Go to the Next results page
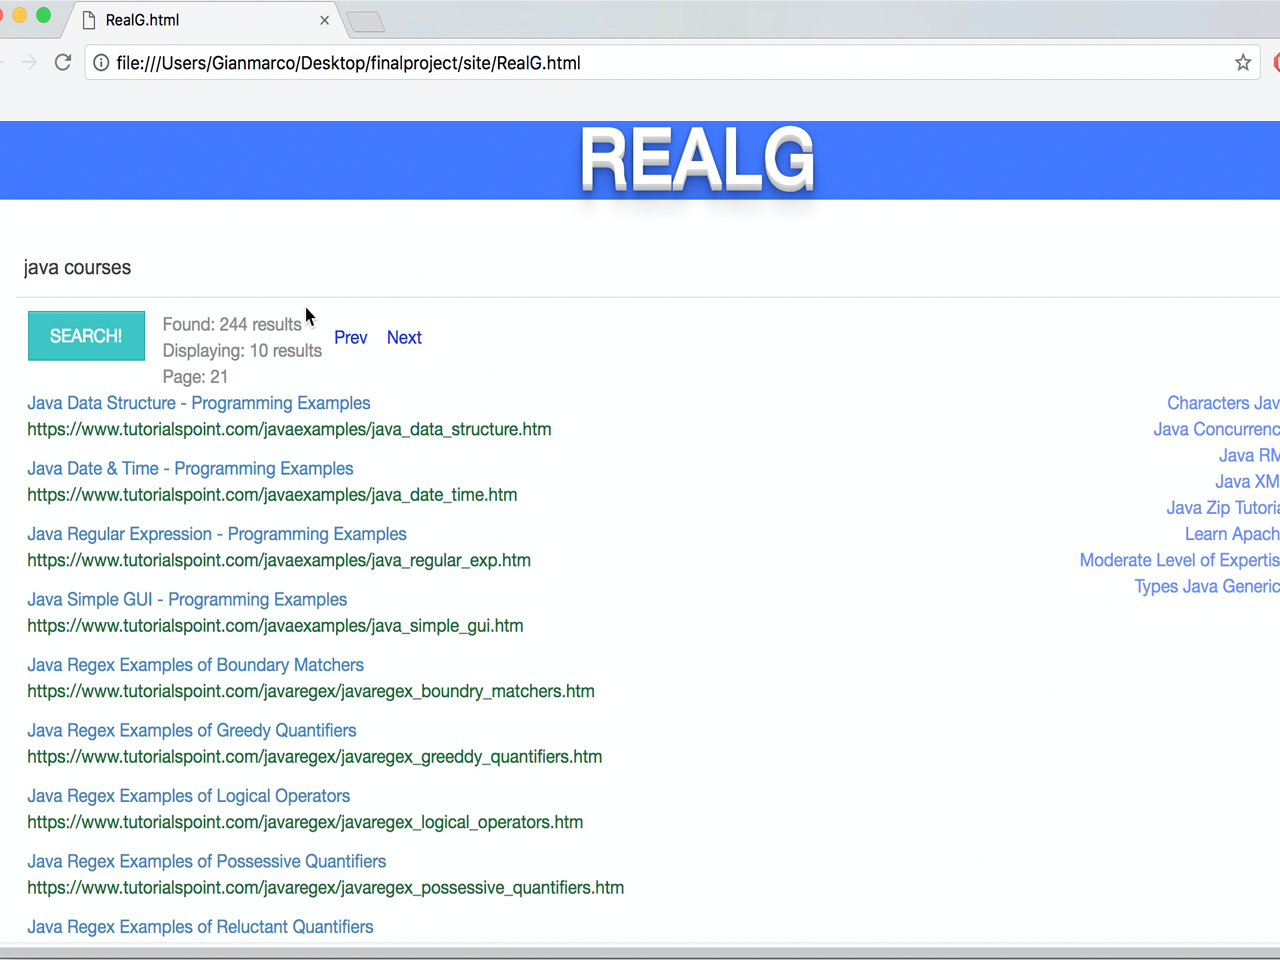 [x=404, y=338]
